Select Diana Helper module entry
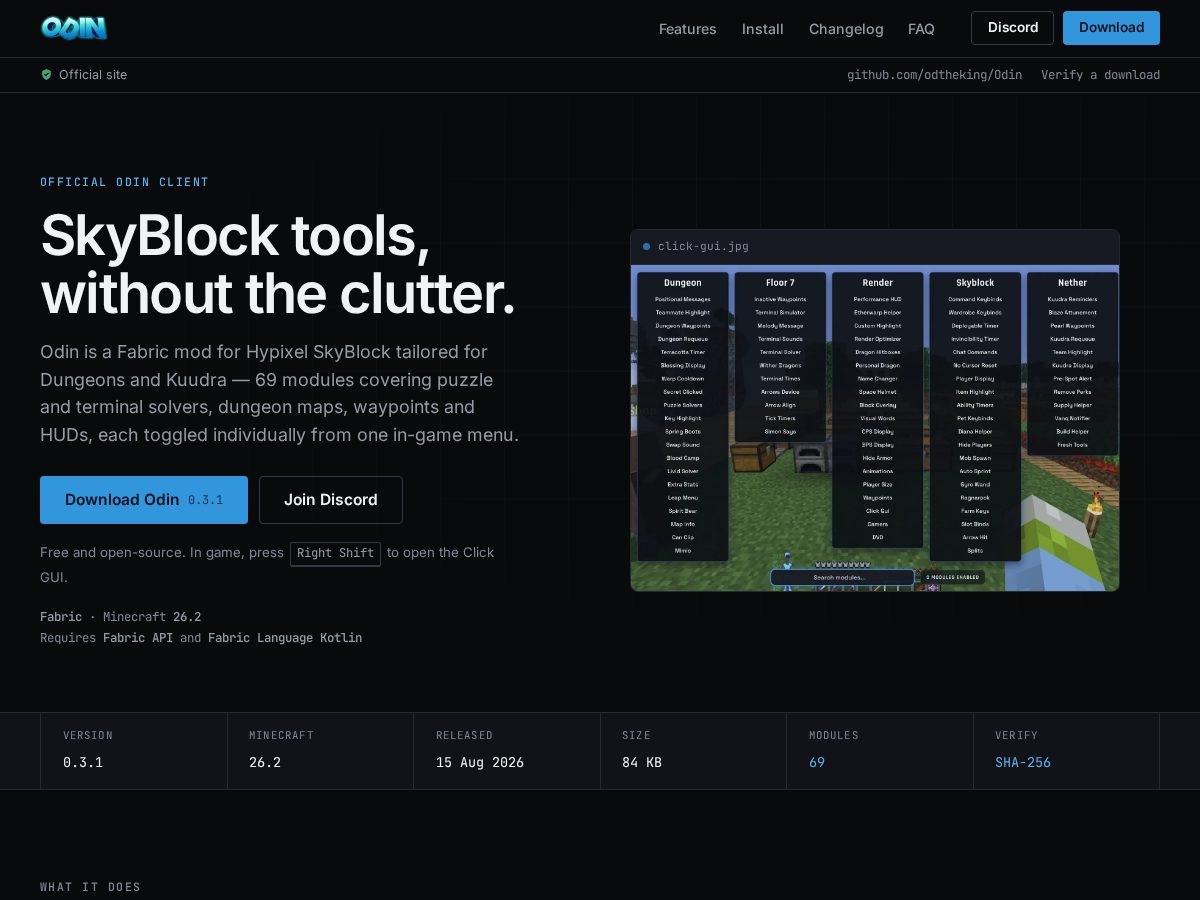This screenshot has width=1200, height=900. pos(975,431)
